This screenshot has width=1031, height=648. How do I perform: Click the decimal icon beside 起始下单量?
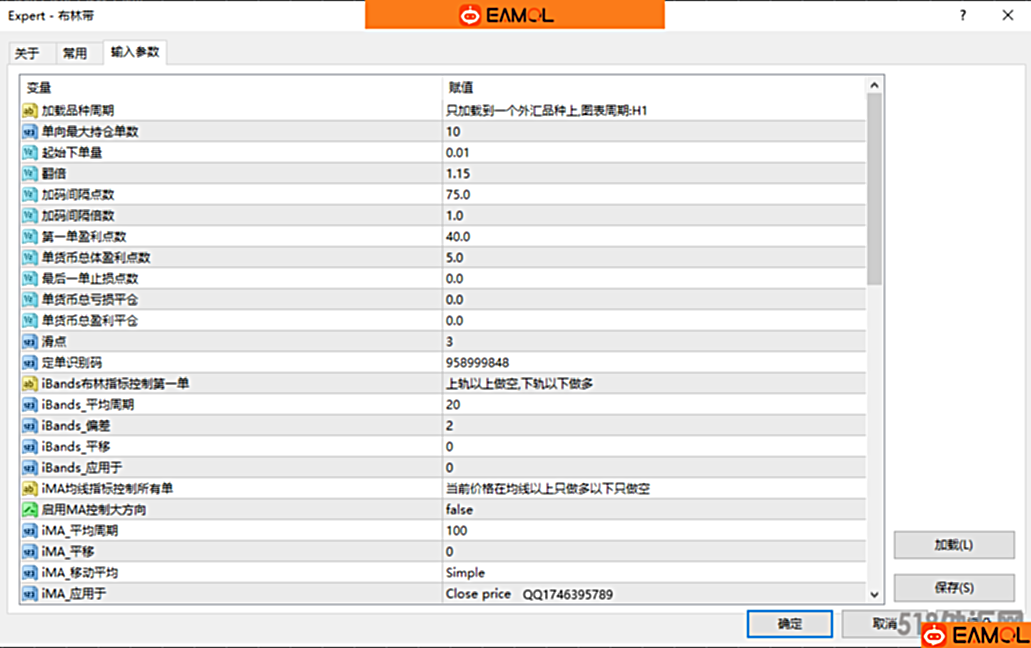tap(30, 153)
